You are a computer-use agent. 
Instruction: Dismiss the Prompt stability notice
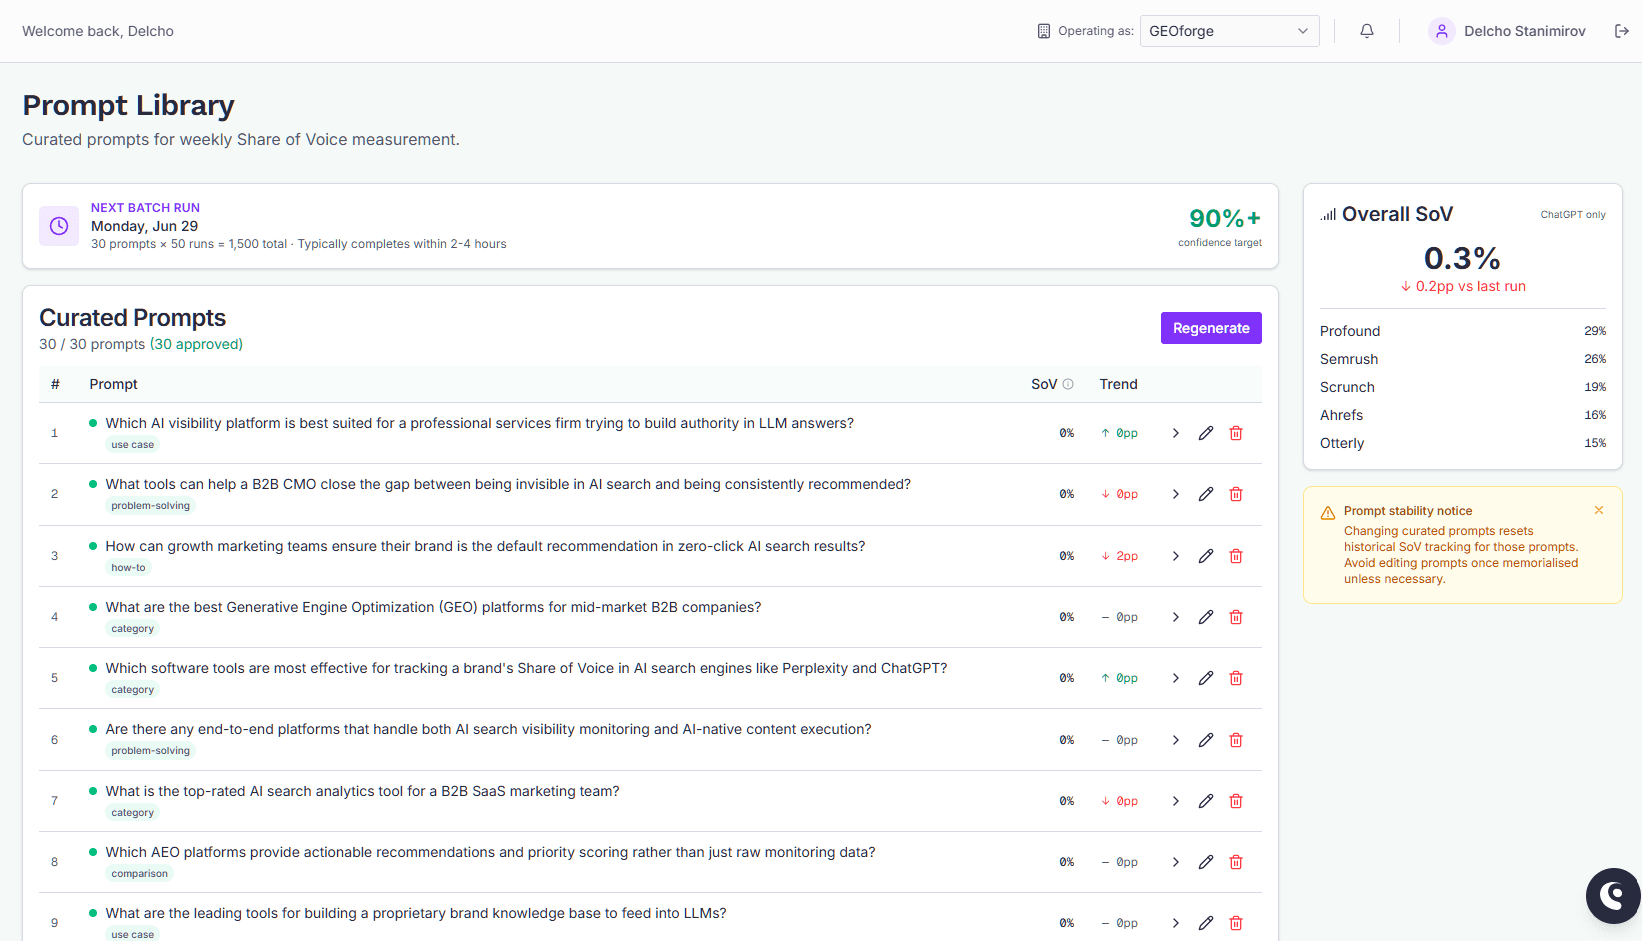(1599, 510)
